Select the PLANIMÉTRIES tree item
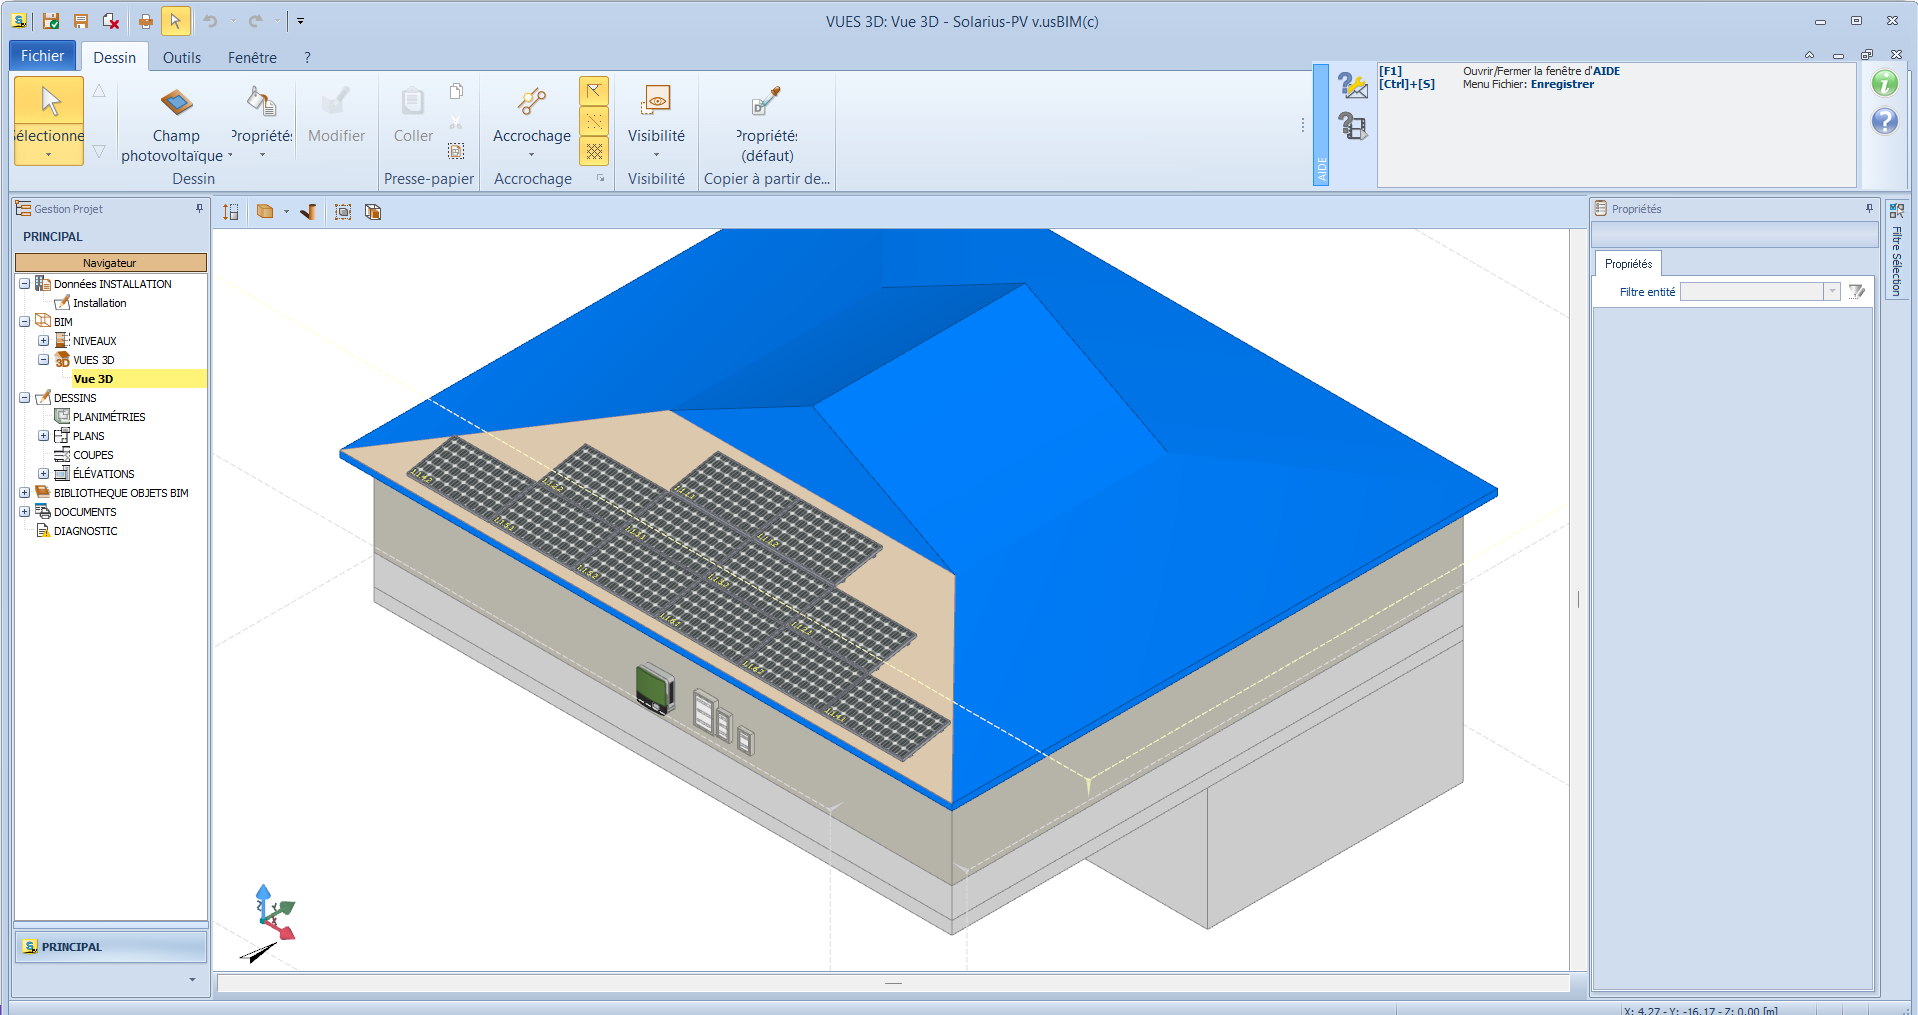Viewport: 1918px width, 1015px height. [x=109, y=417]
